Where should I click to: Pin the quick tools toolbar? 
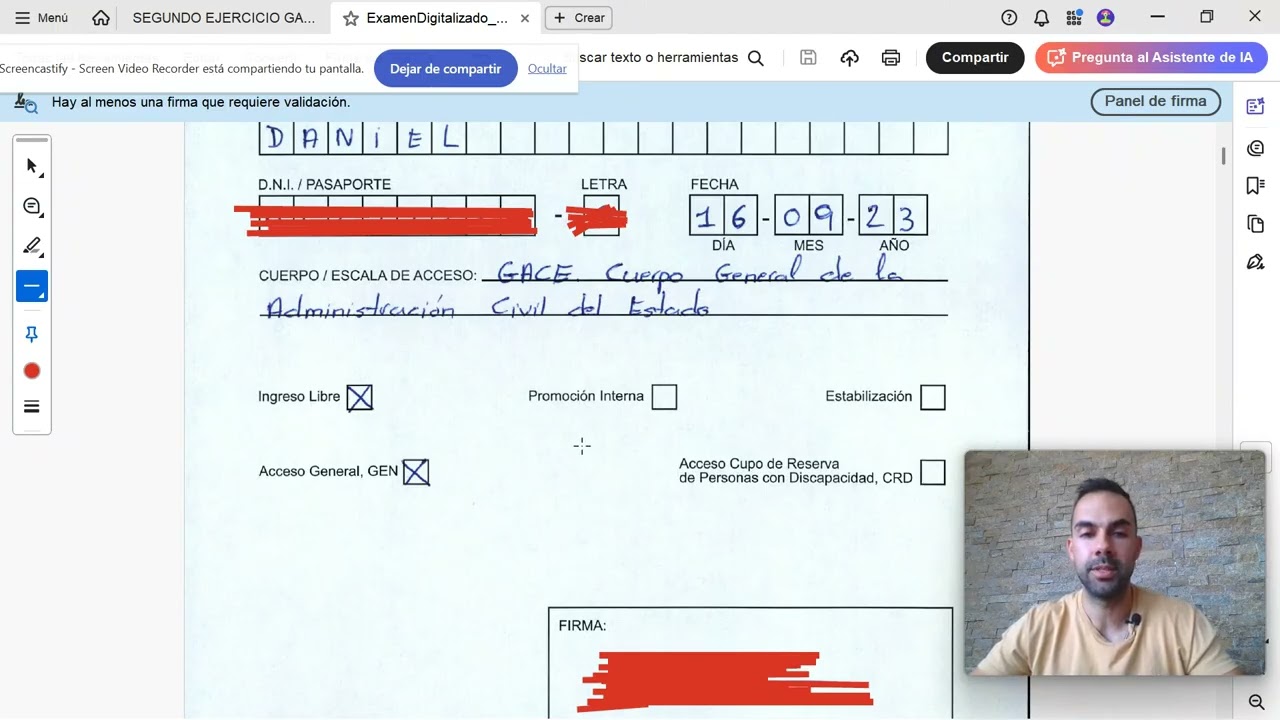tap(32, 334)
